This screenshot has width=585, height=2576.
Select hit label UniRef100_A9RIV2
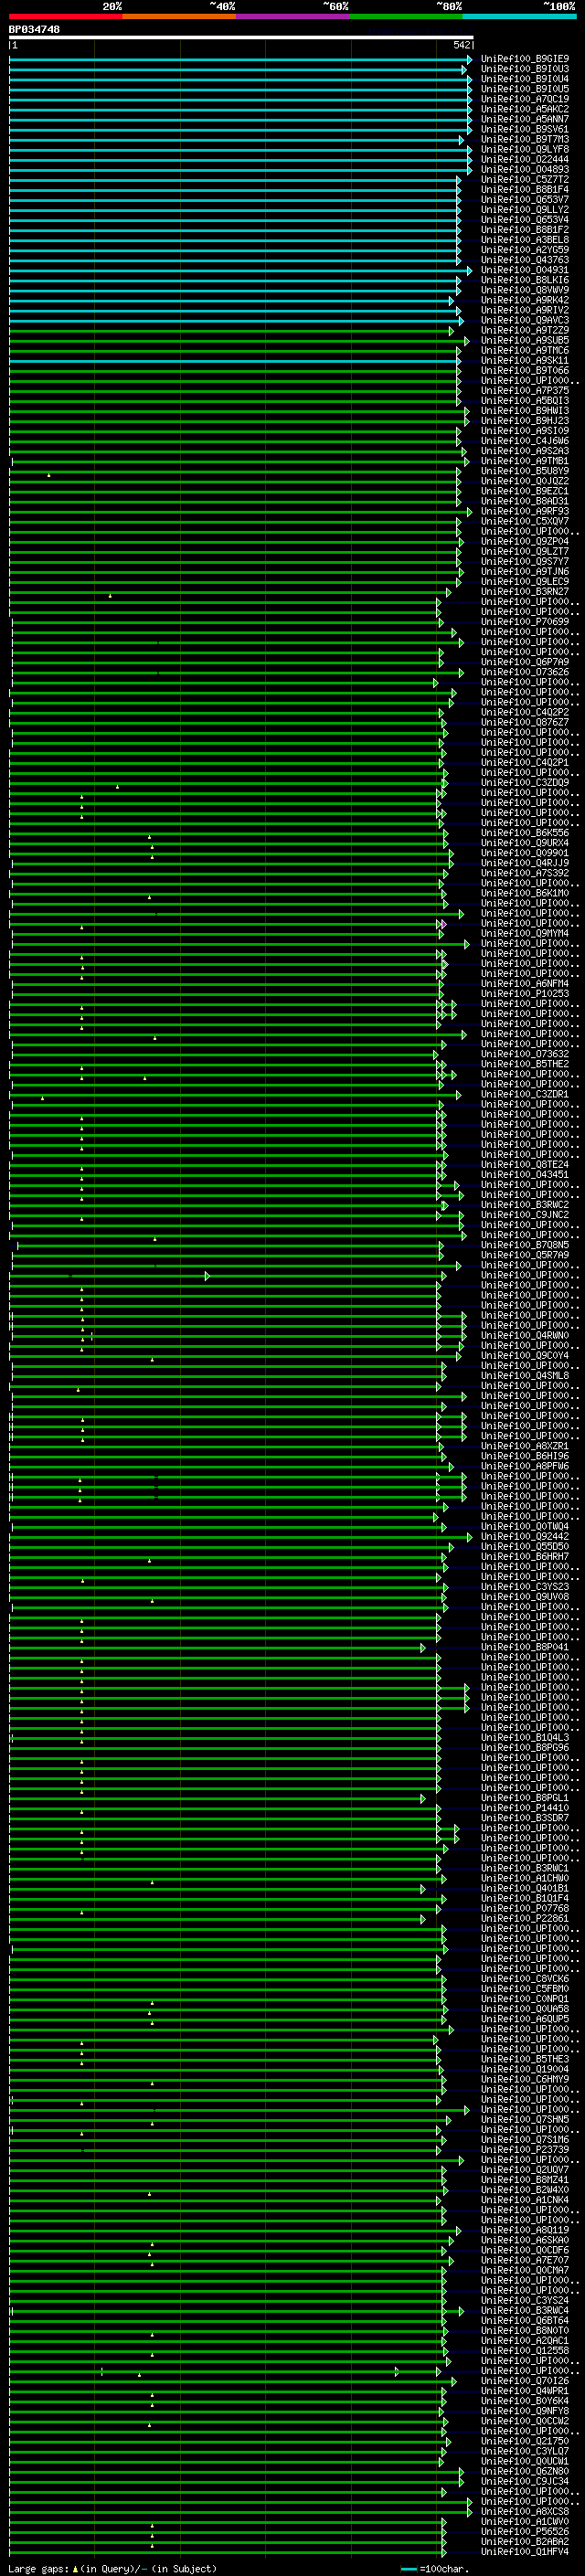click(x=525, y=310)
